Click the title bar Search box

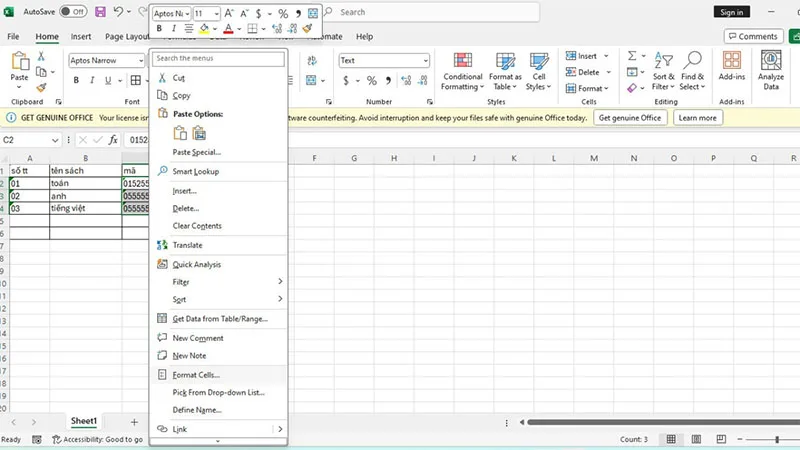431,12
